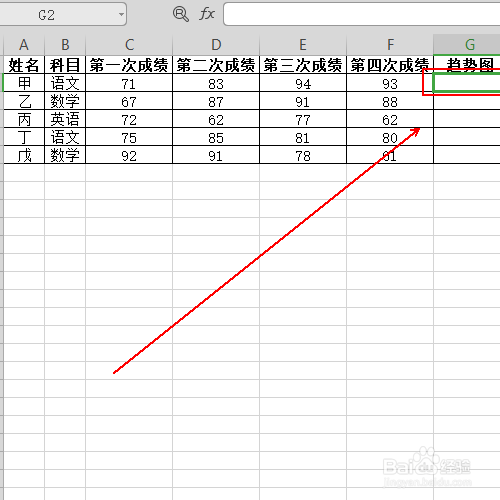Select column G header
Screen dimensions: 500x500
[467, 45]
